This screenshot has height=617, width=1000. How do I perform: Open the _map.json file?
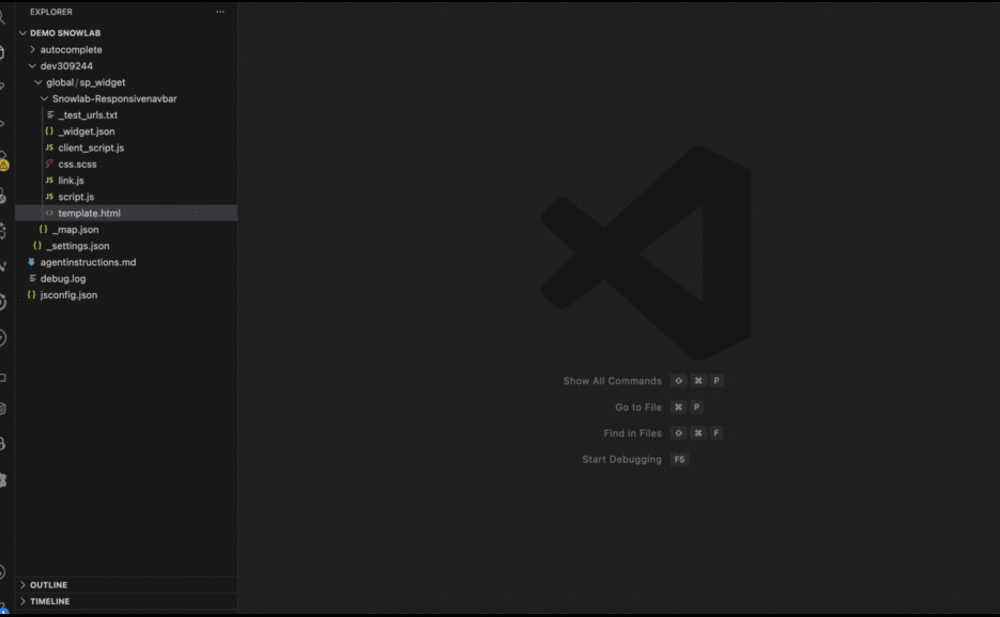pyautogui.click(x=75, y=230)
